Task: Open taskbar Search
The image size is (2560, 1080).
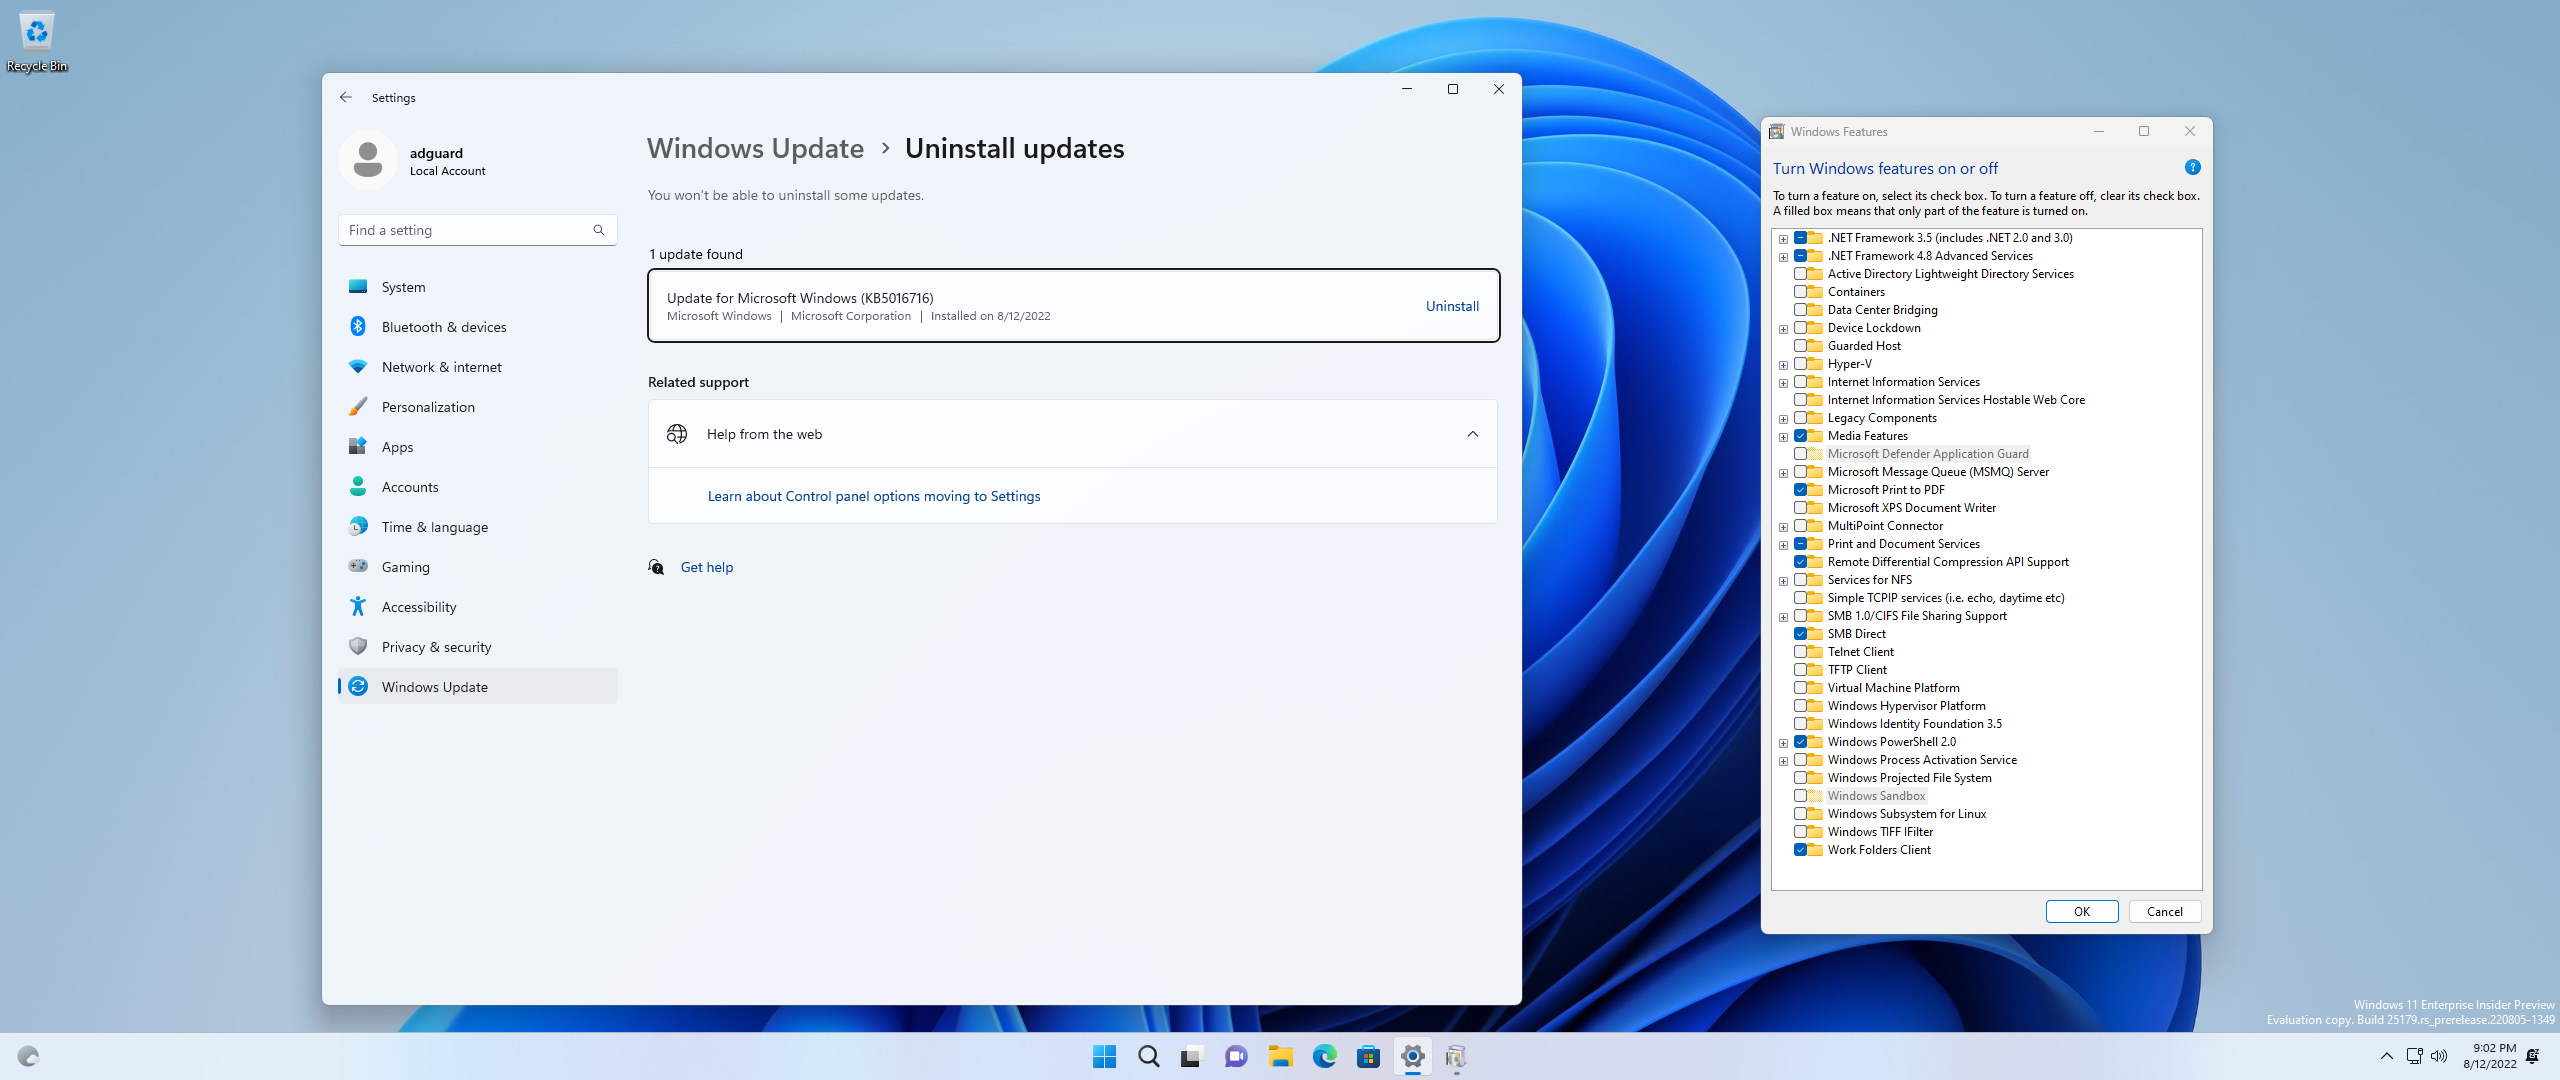Action: pos(1148,1056)
